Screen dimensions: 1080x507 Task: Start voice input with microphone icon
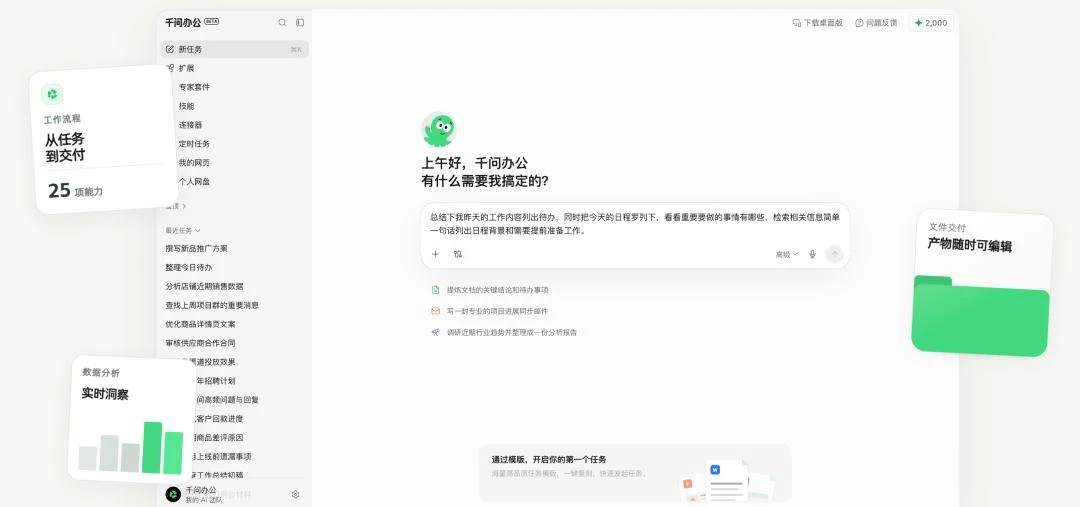click(x=813, y=254)
